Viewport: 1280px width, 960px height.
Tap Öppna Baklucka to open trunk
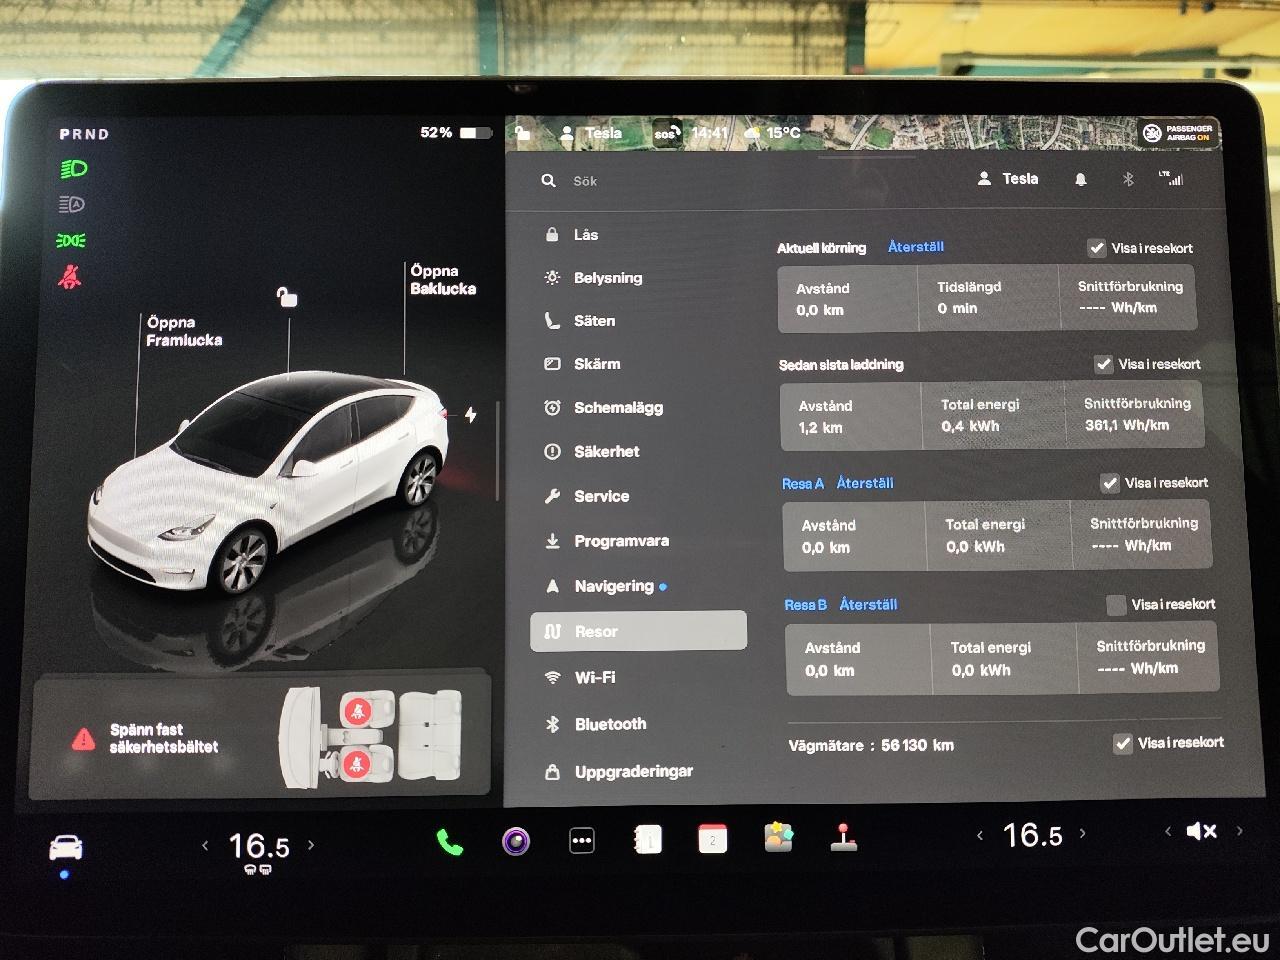click(x=443, y=280)
